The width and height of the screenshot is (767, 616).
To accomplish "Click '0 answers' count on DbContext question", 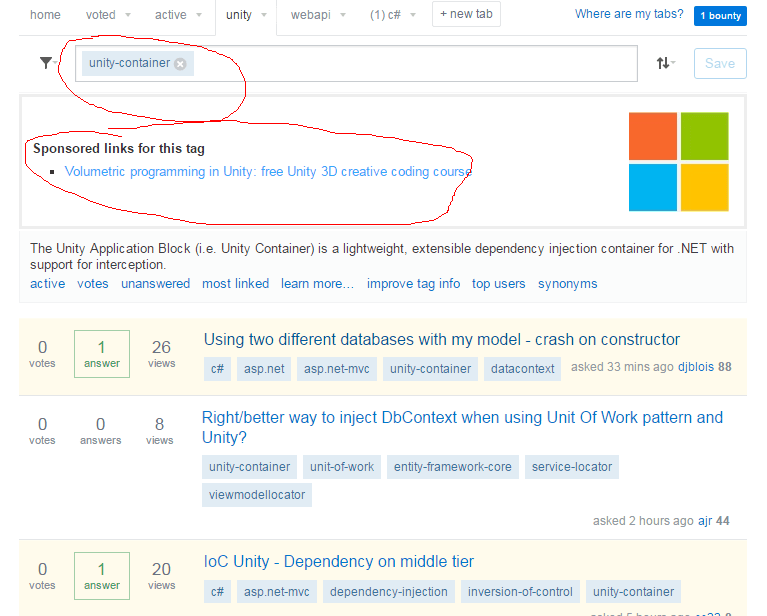I will pyautogui.click(x=100, y=431).
